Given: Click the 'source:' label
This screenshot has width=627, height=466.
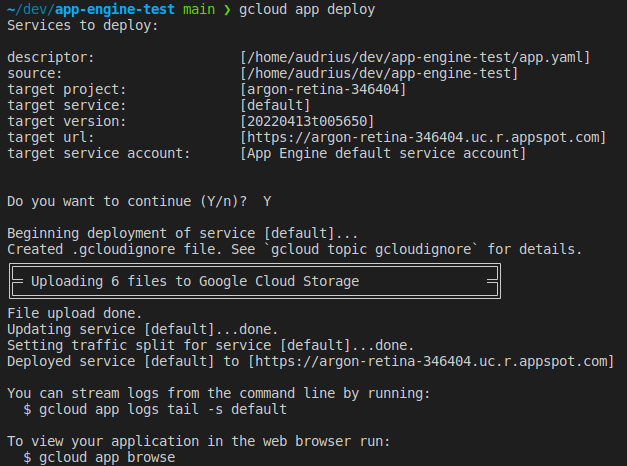Looking at the screenshot, I should [x=35, y=73].
